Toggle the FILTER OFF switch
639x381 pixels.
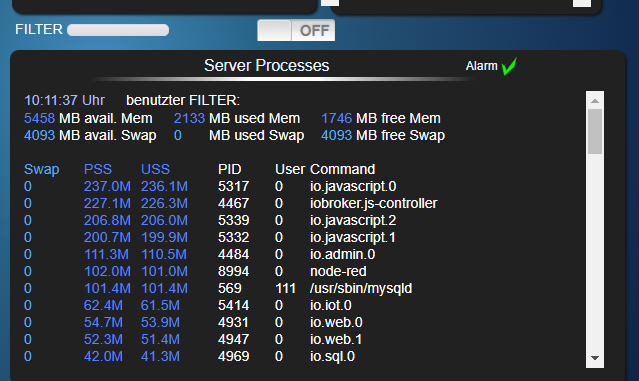pyautogui.click(x=296, y=30)
